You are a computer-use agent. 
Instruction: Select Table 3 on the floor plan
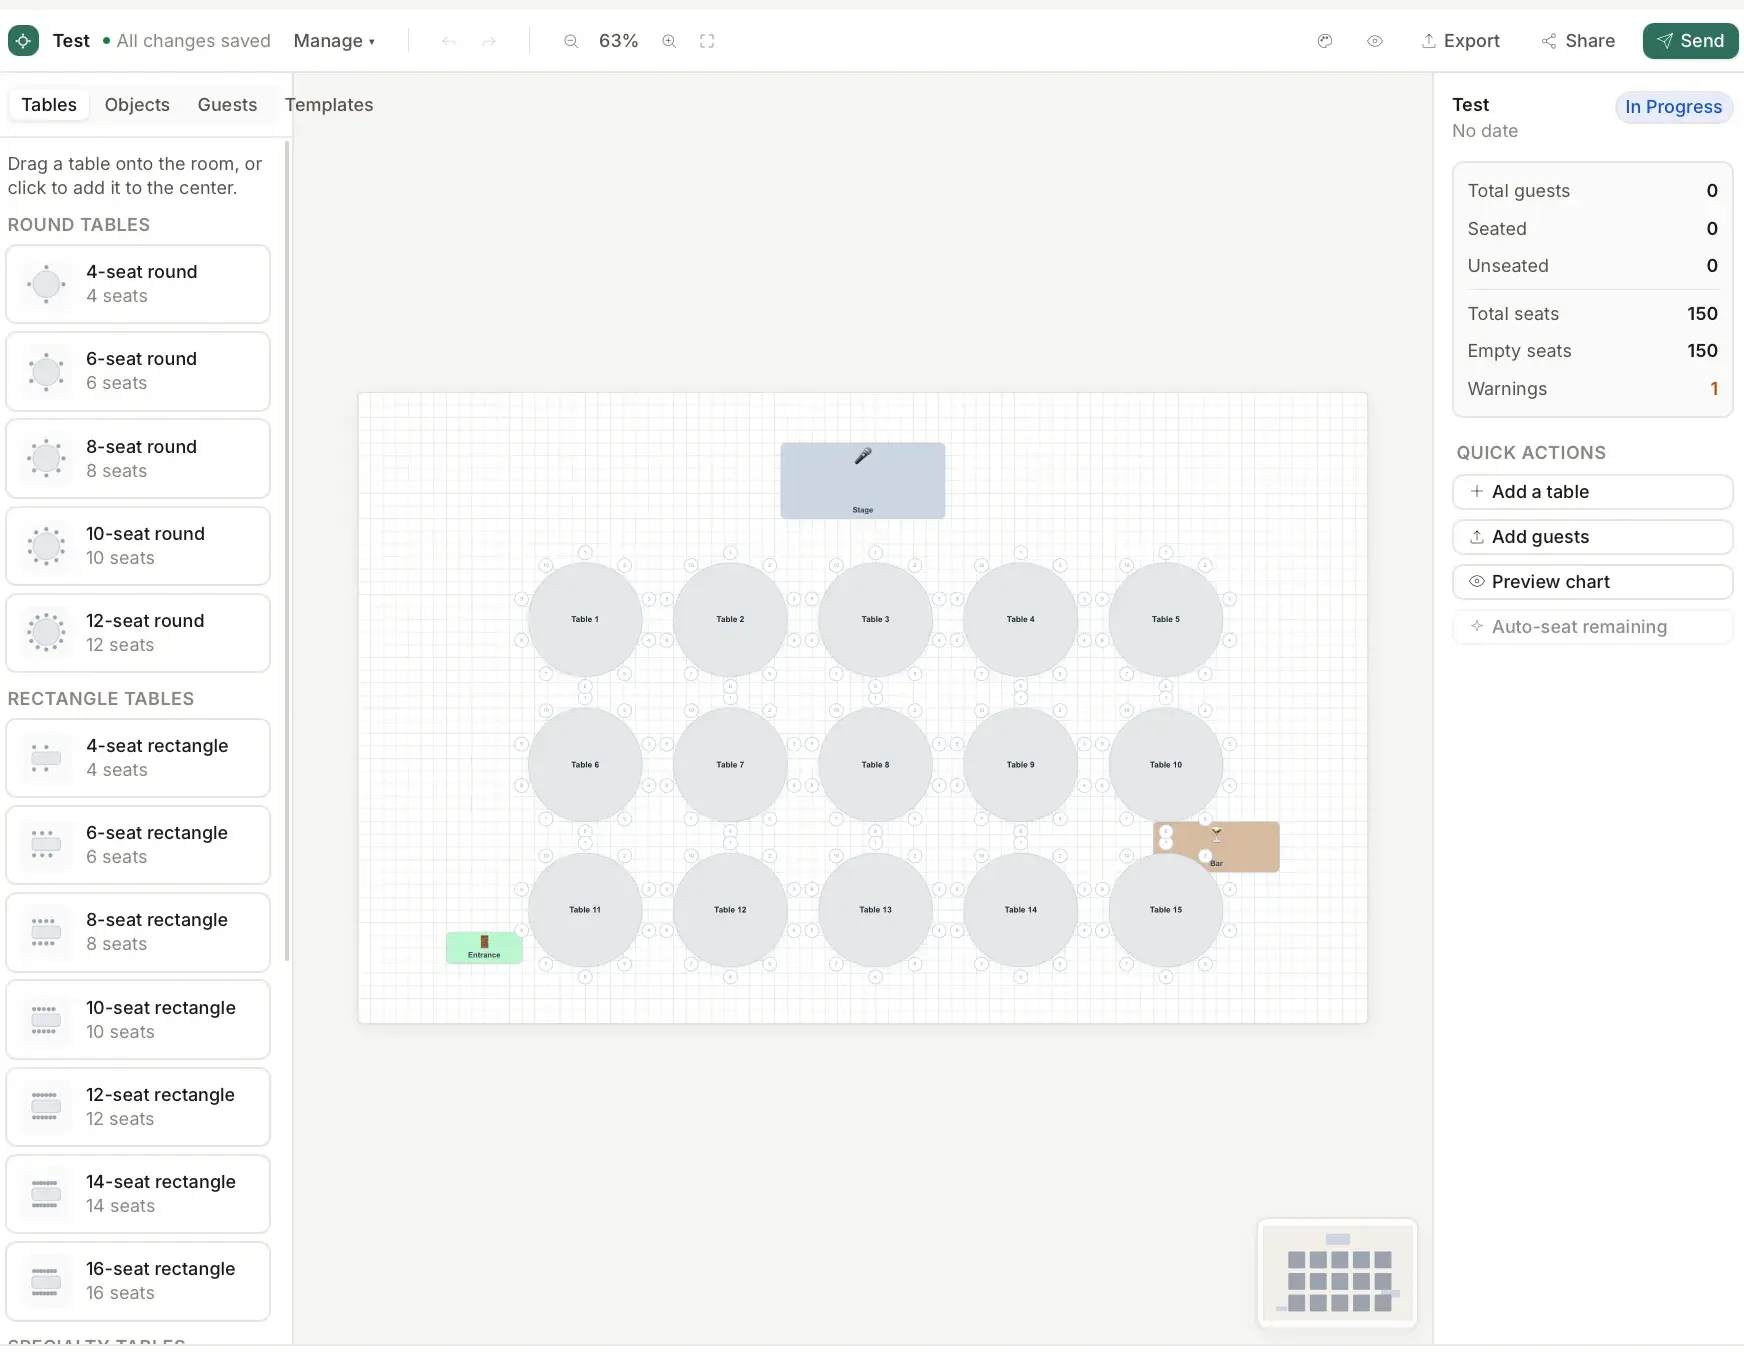coord(875,619)
